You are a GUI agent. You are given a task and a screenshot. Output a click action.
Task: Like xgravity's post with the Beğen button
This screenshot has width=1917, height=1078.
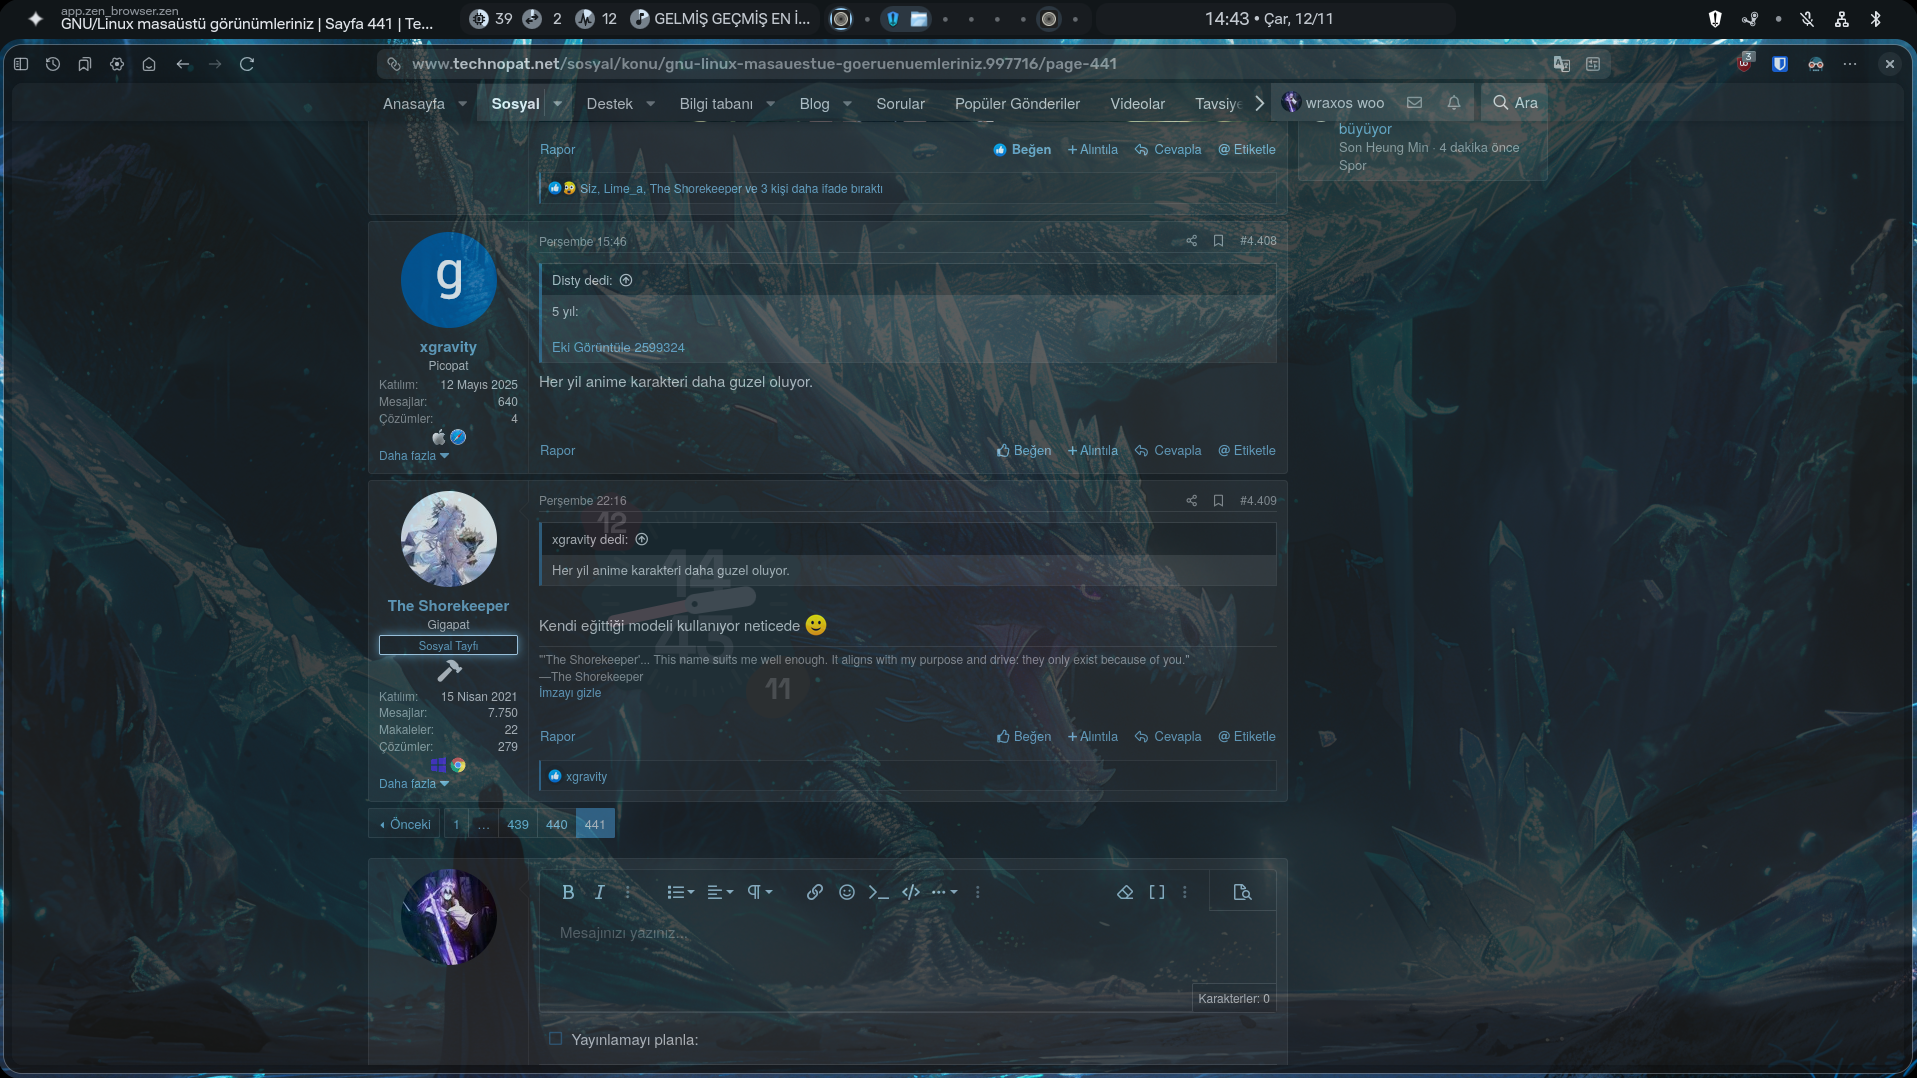click(1024, 451)
